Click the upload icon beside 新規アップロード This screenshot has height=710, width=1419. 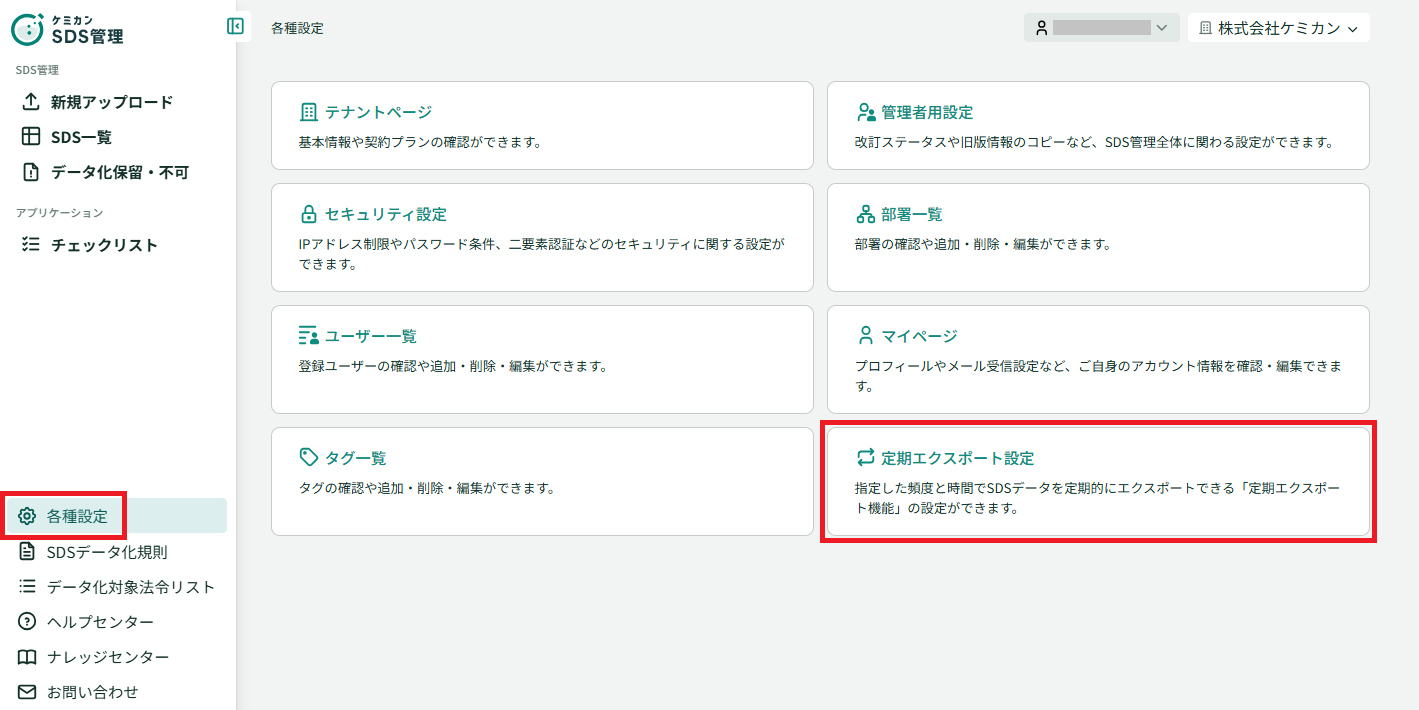coord(31,102)
